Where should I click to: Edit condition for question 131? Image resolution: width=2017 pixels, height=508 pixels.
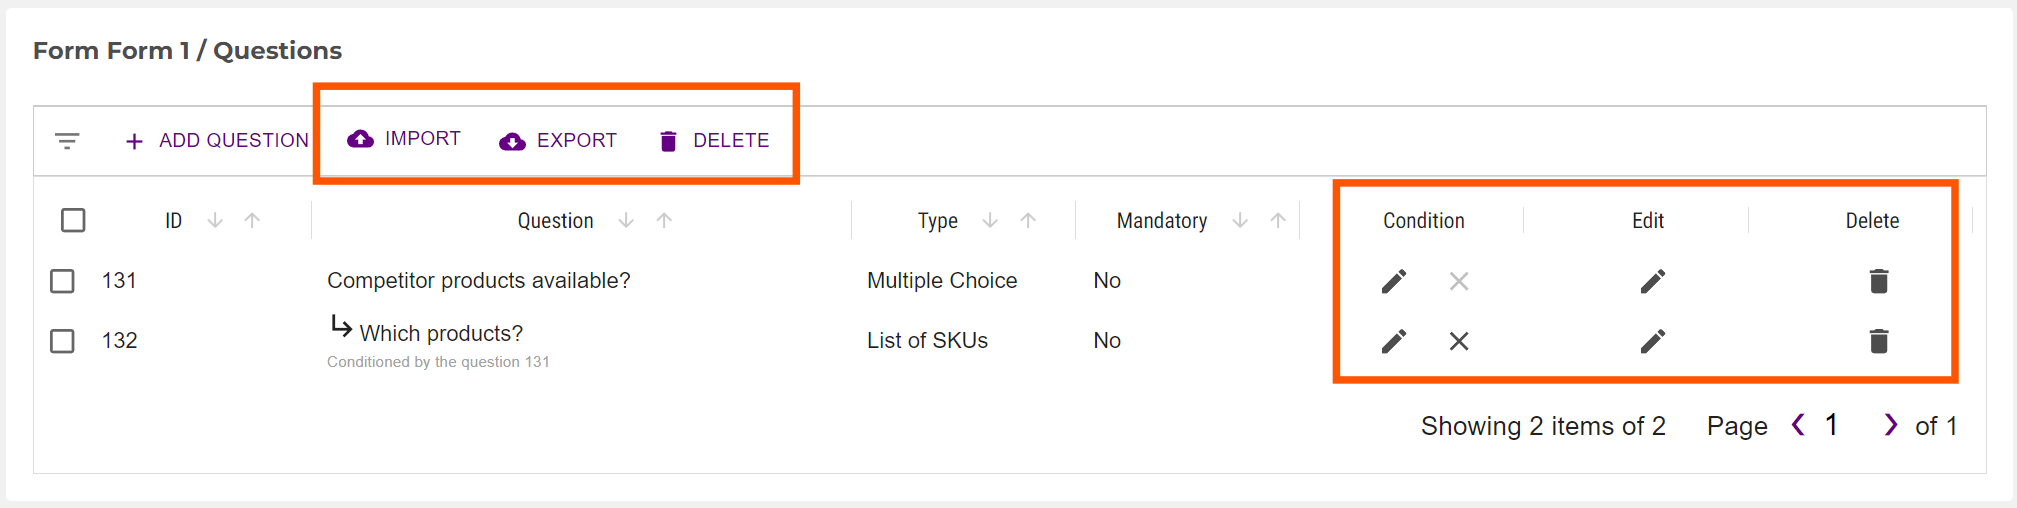[x=1394, y=281]
